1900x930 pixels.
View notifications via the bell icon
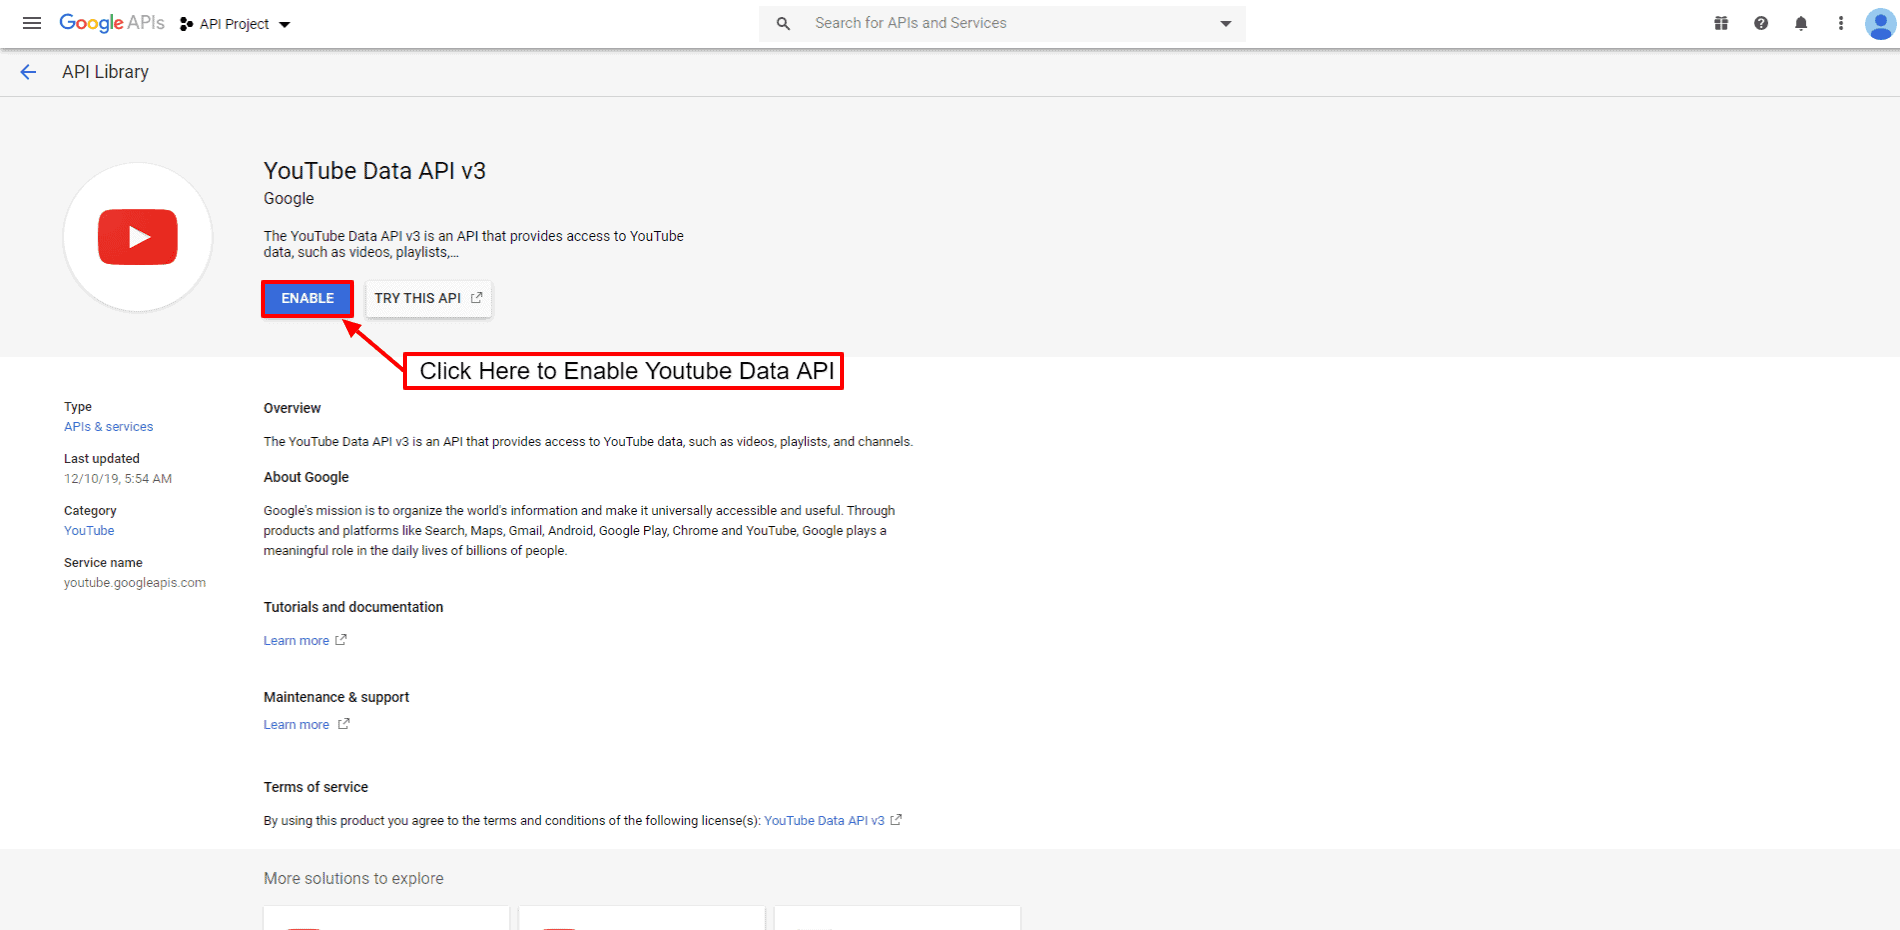(x=1801, y=23)
